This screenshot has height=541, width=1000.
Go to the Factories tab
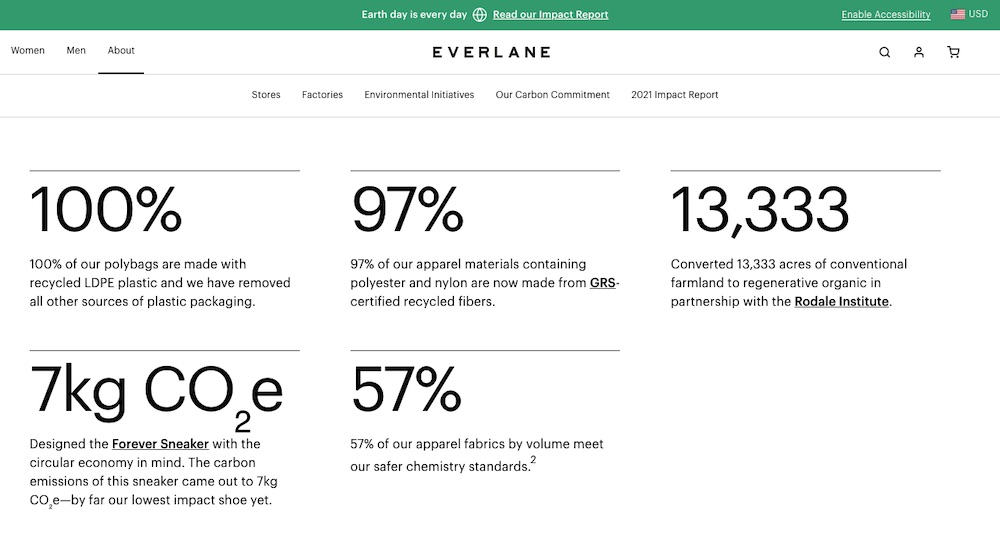coord(322,94)
